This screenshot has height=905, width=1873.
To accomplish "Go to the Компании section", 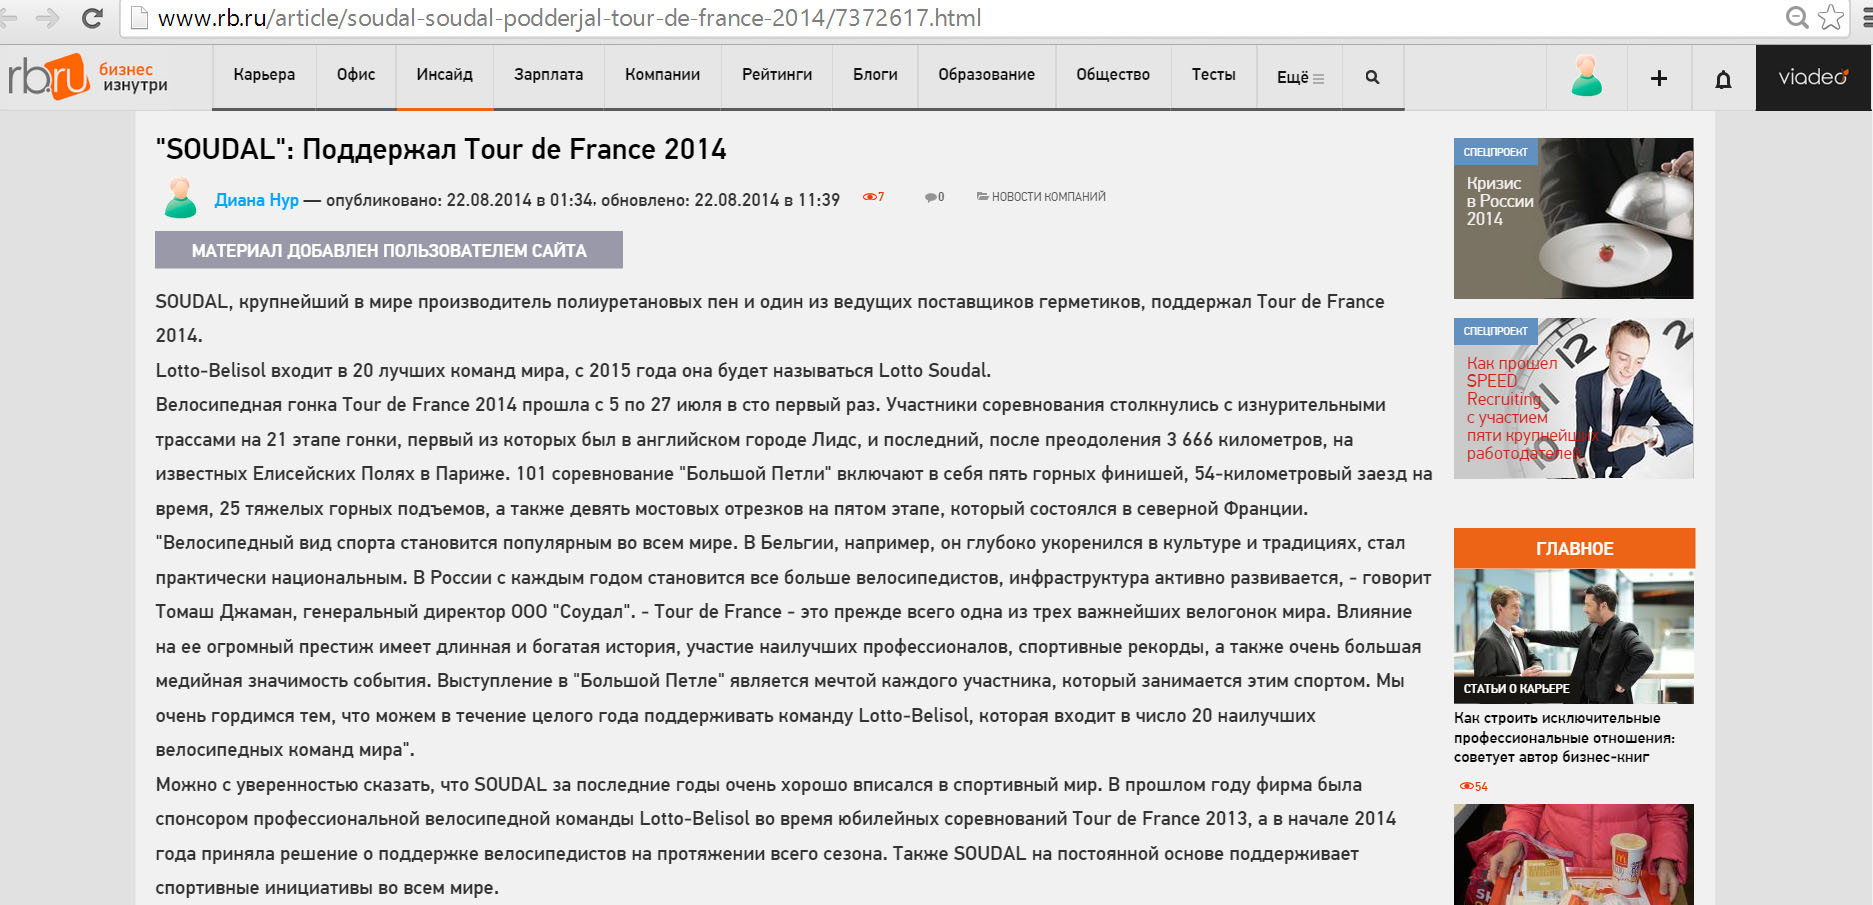I will coord(662,75).
